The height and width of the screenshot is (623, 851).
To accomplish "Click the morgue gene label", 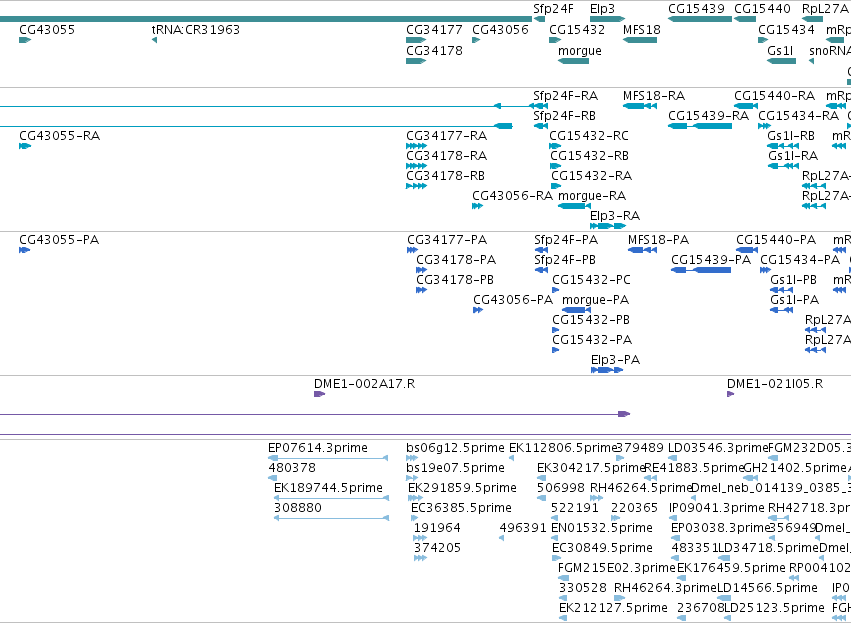I will [580, 50].
